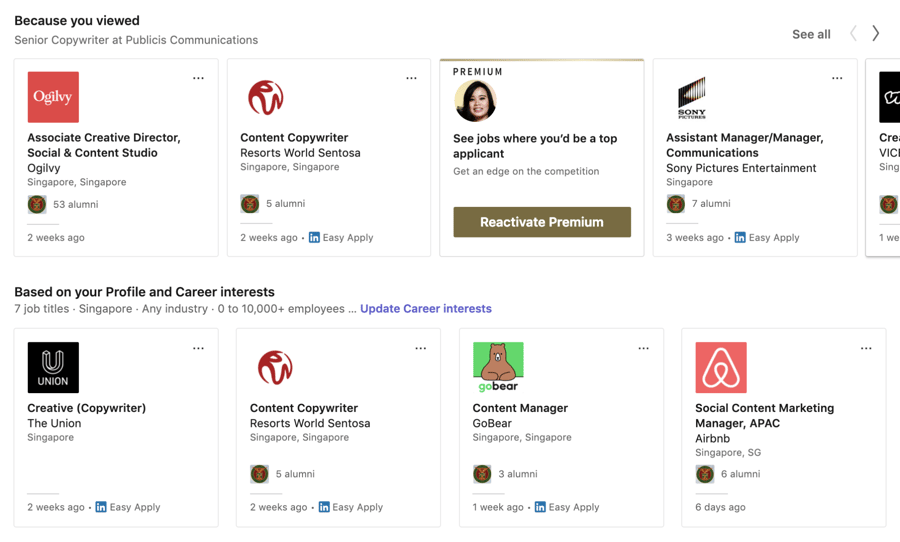
Task: Click Easy Apply text on GoBear card
Action: click(574, 508)
